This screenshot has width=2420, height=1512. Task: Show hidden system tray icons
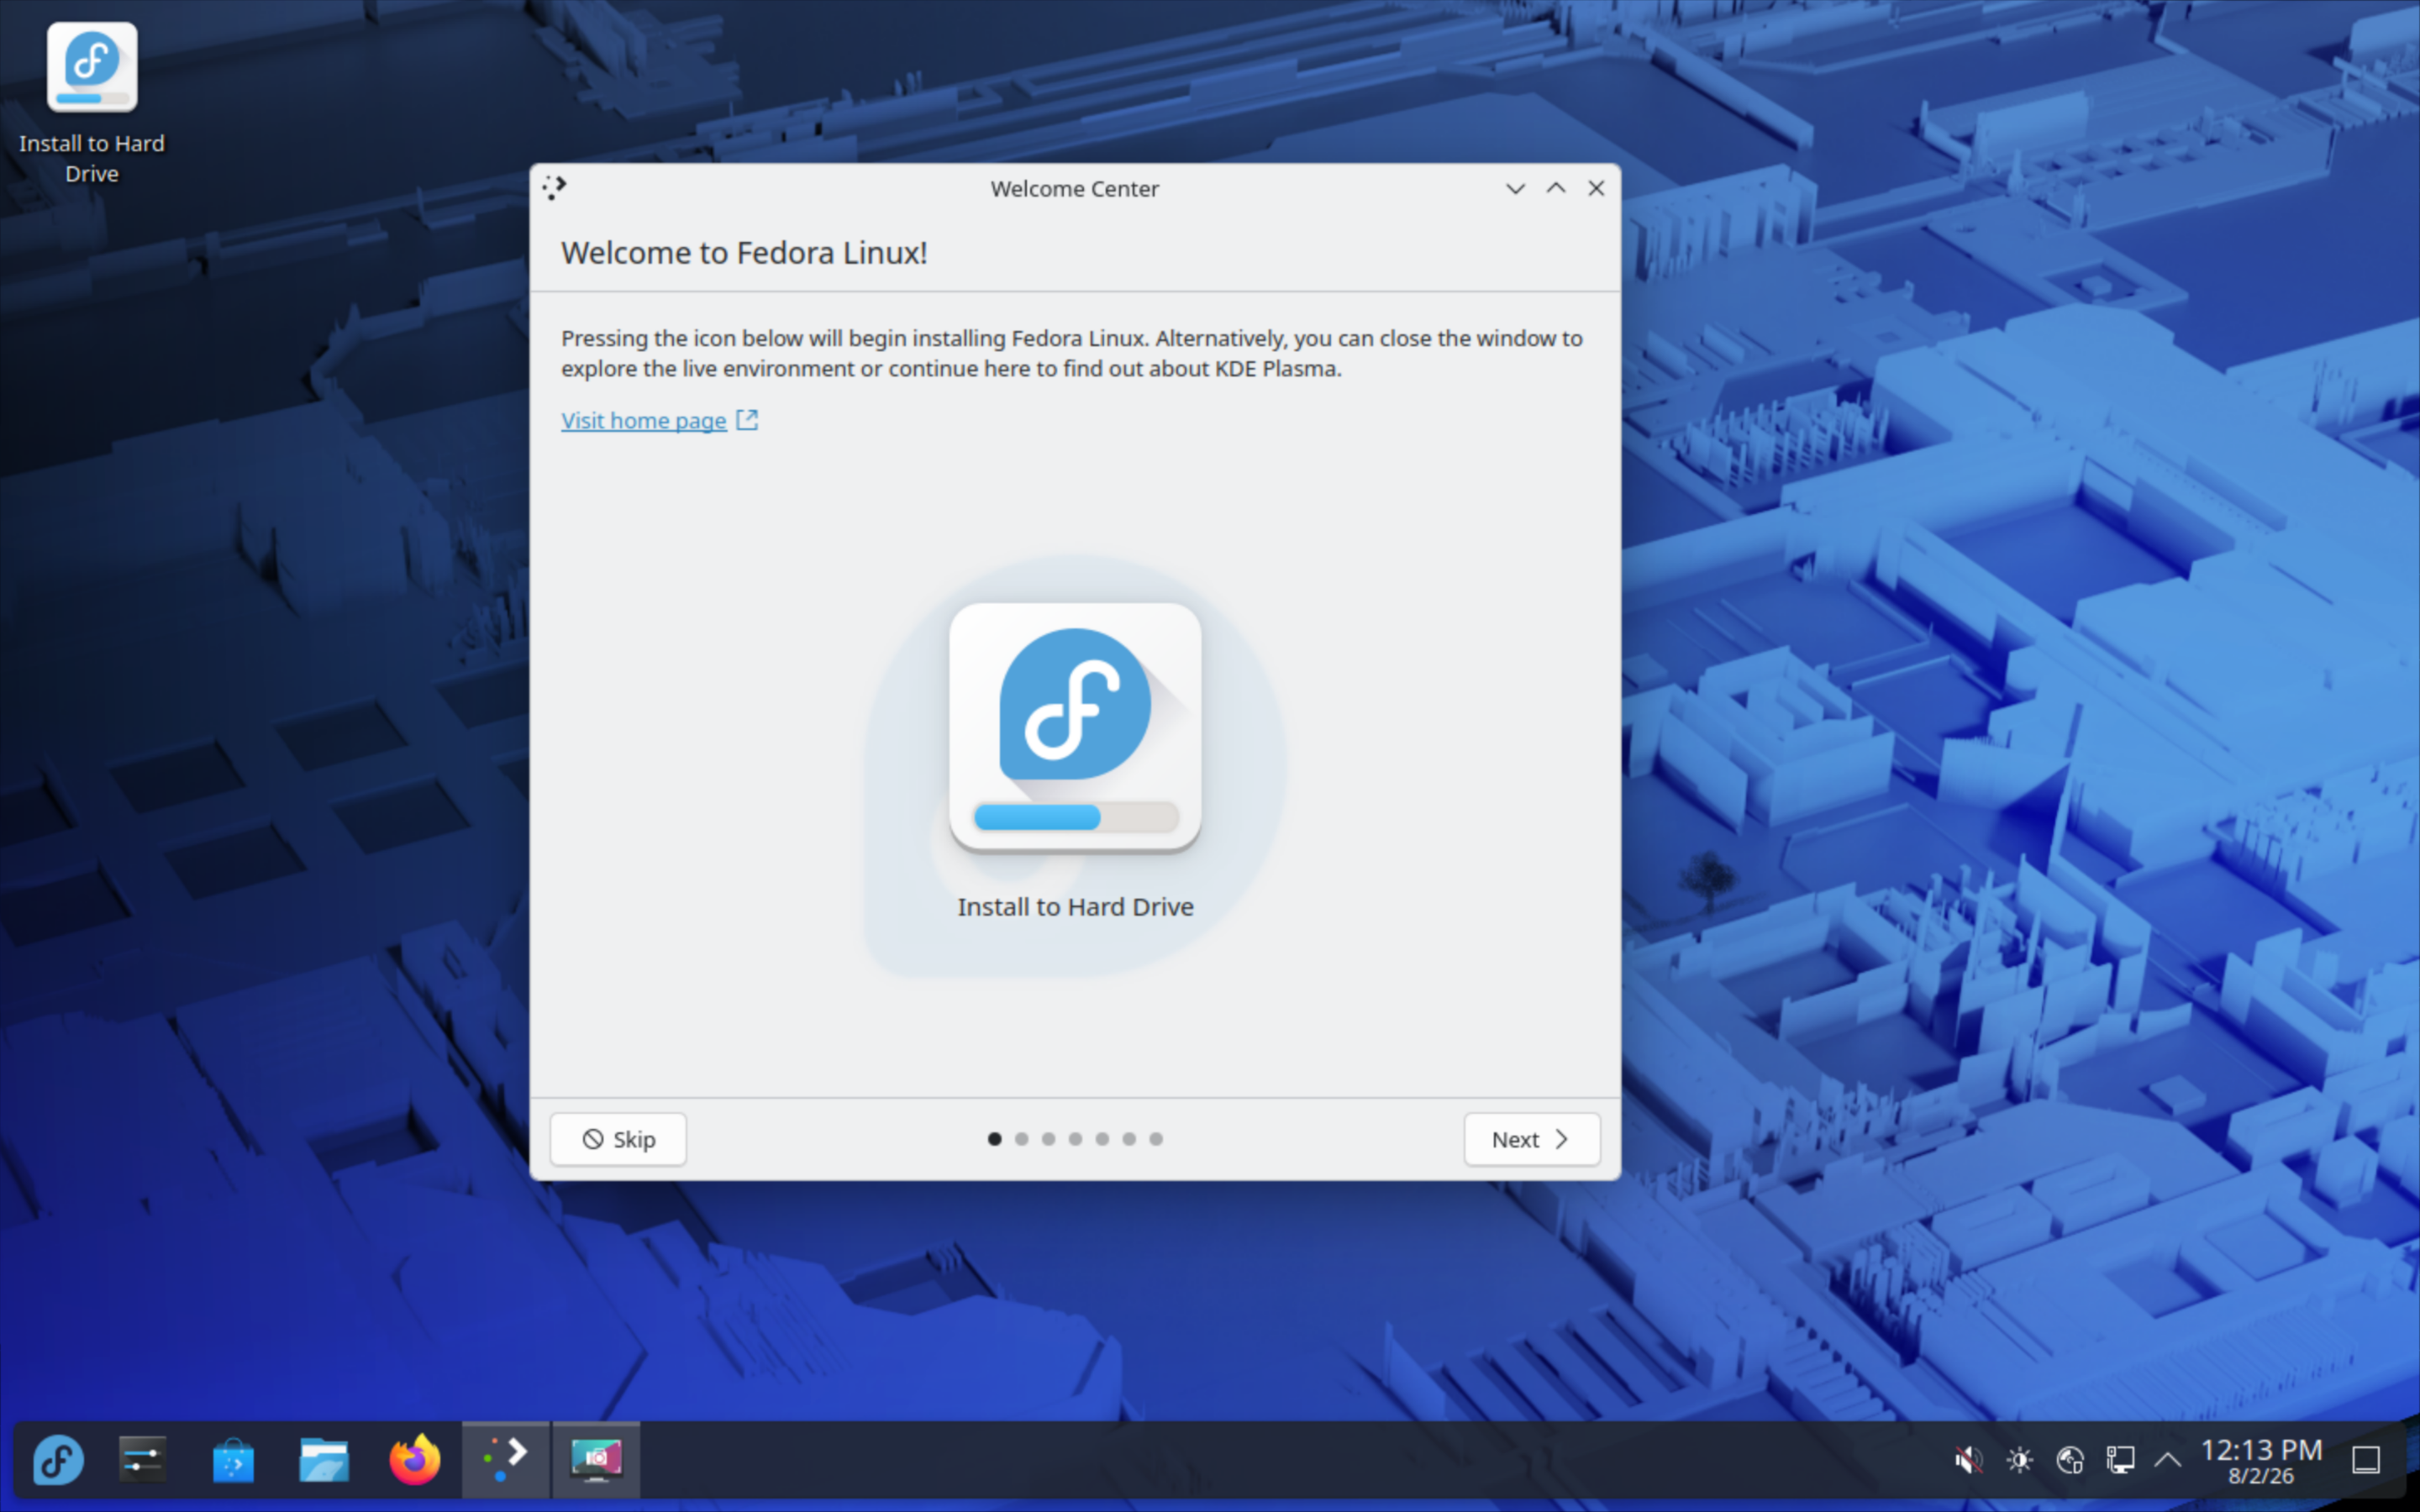coord(2168,1461)
